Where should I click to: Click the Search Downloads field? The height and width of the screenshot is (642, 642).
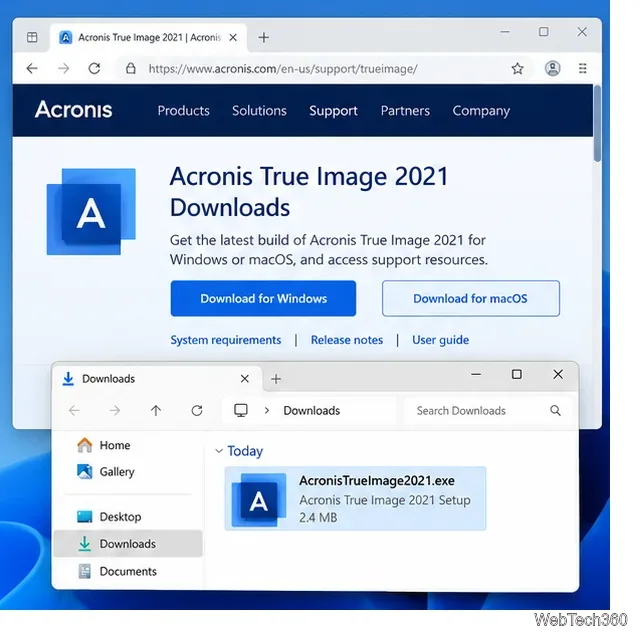(x=487, y=411)
